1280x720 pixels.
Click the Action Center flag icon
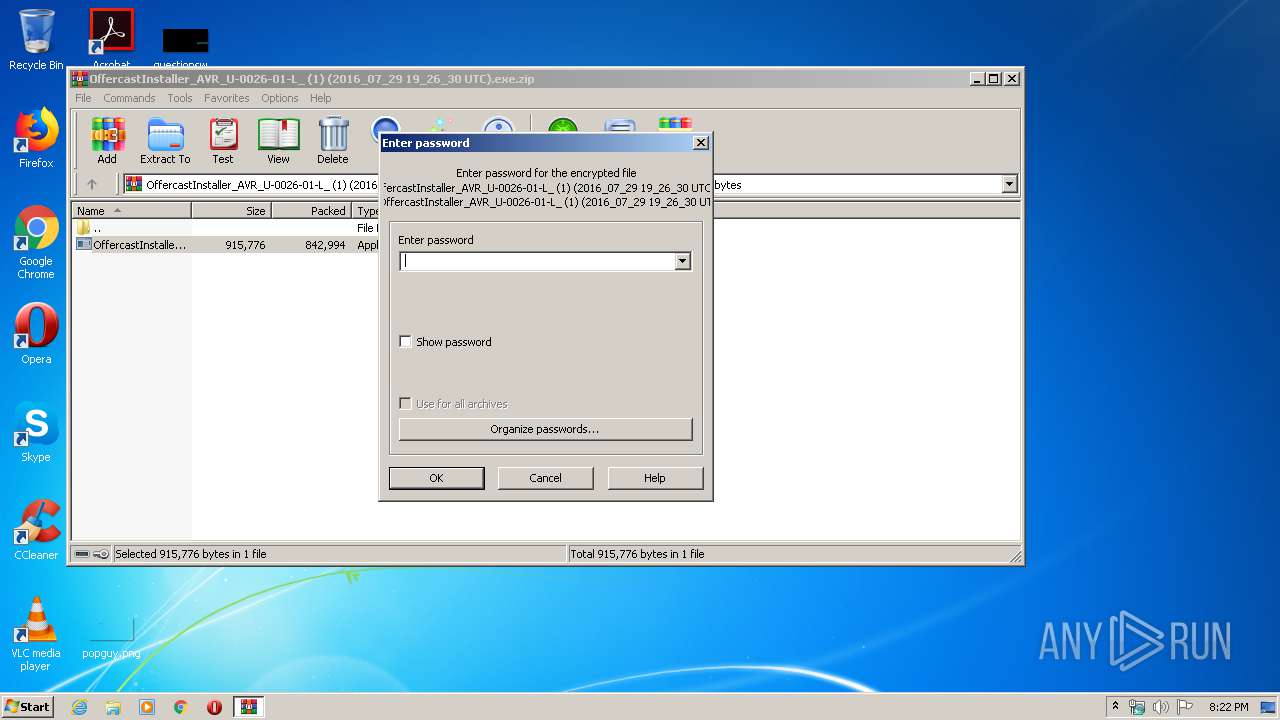[x=1185, y=707]
